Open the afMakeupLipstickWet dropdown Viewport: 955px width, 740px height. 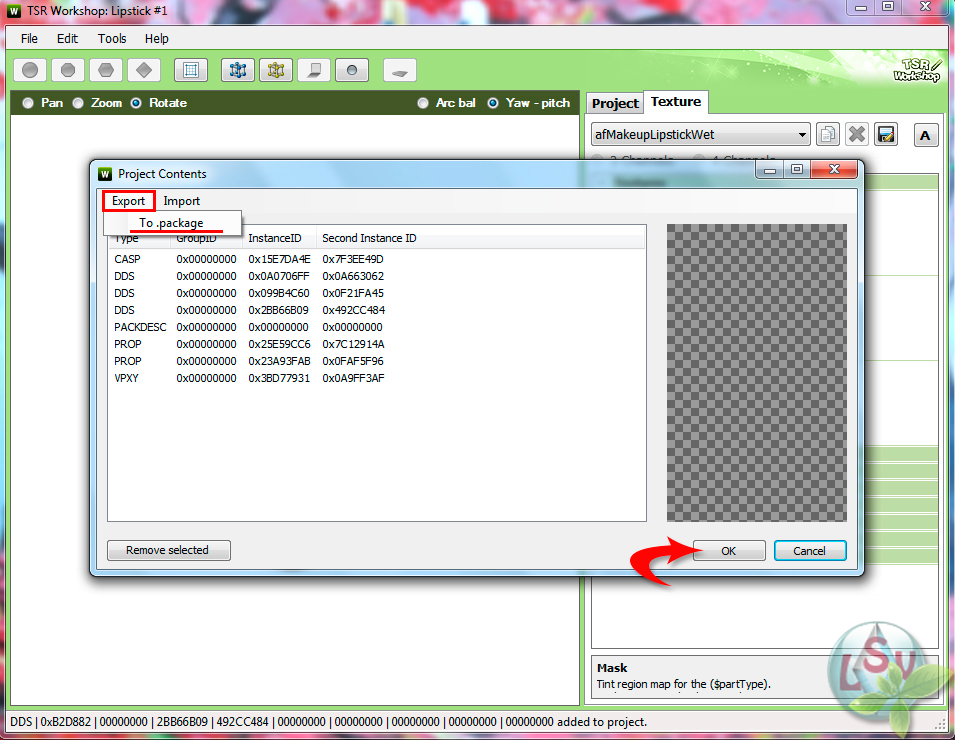coord(700,135)
